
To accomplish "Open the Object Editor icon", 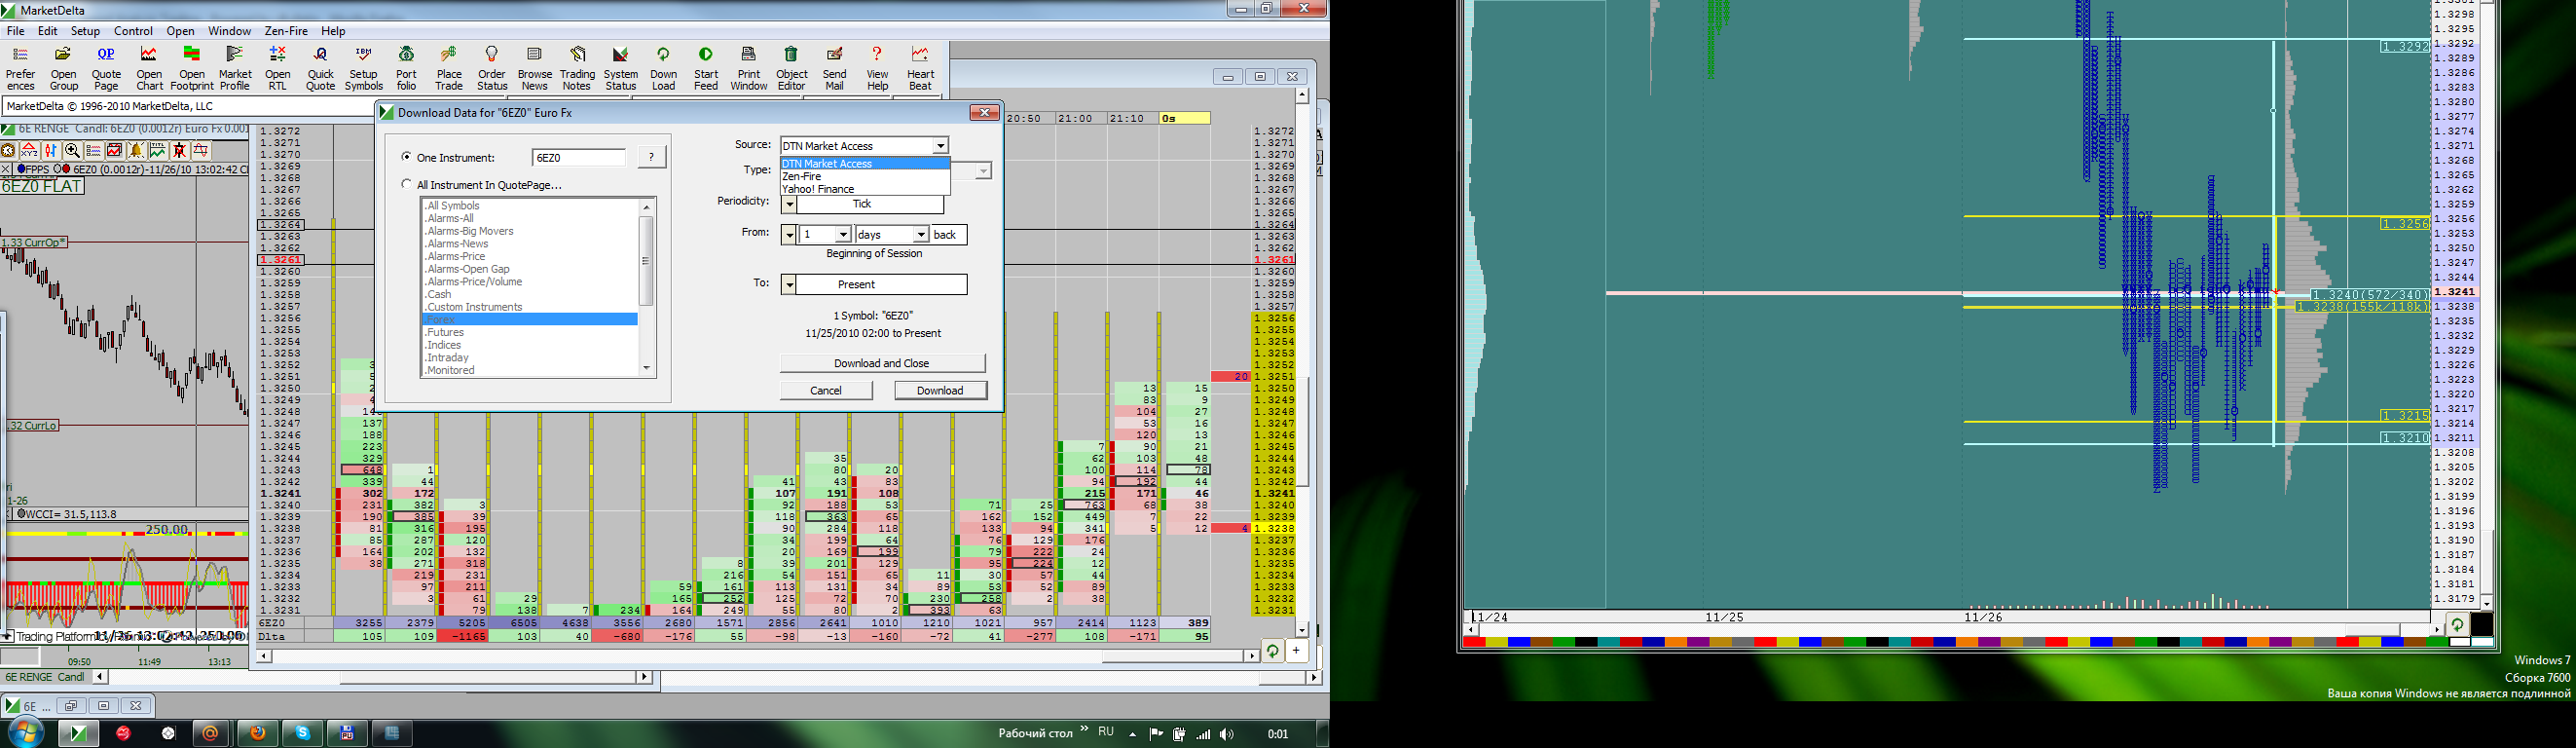I will click(x=791, y=67).
